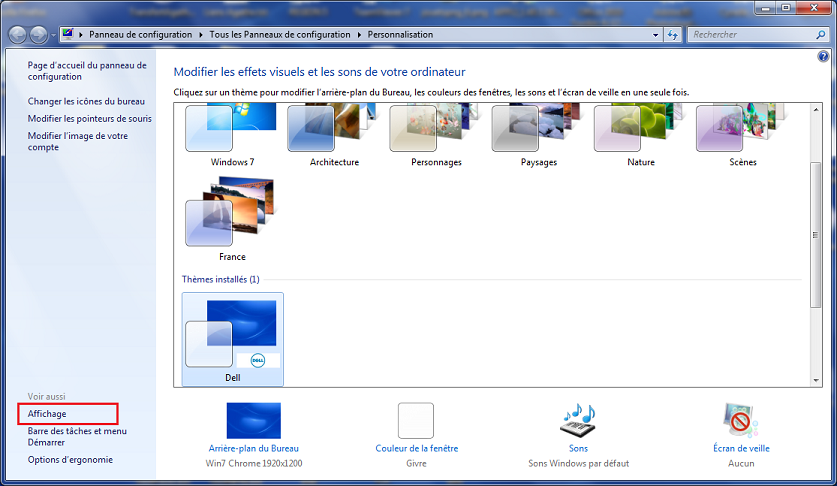Select the Scènes theme
Screen dimensions: 837x486
[743, 136]
